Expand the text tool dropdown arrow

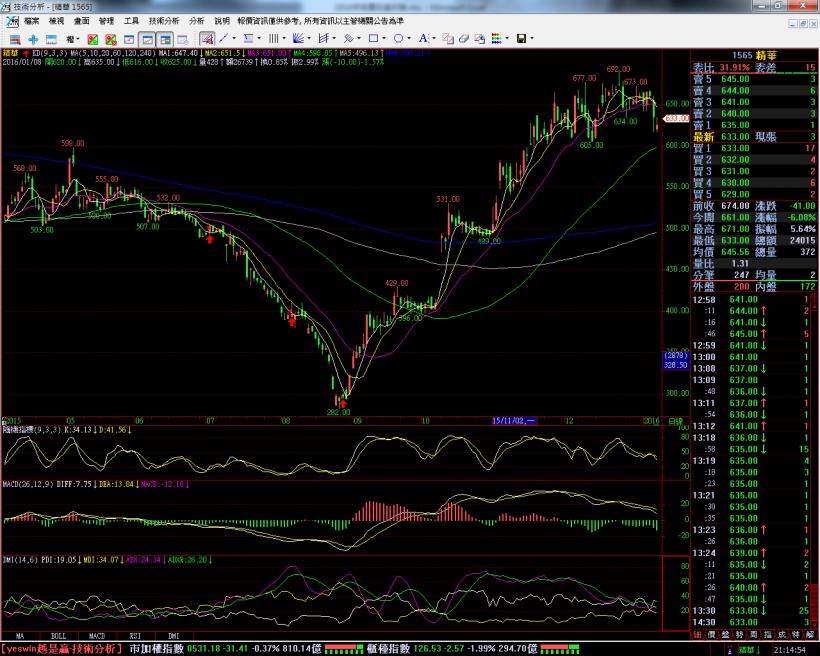431,39
